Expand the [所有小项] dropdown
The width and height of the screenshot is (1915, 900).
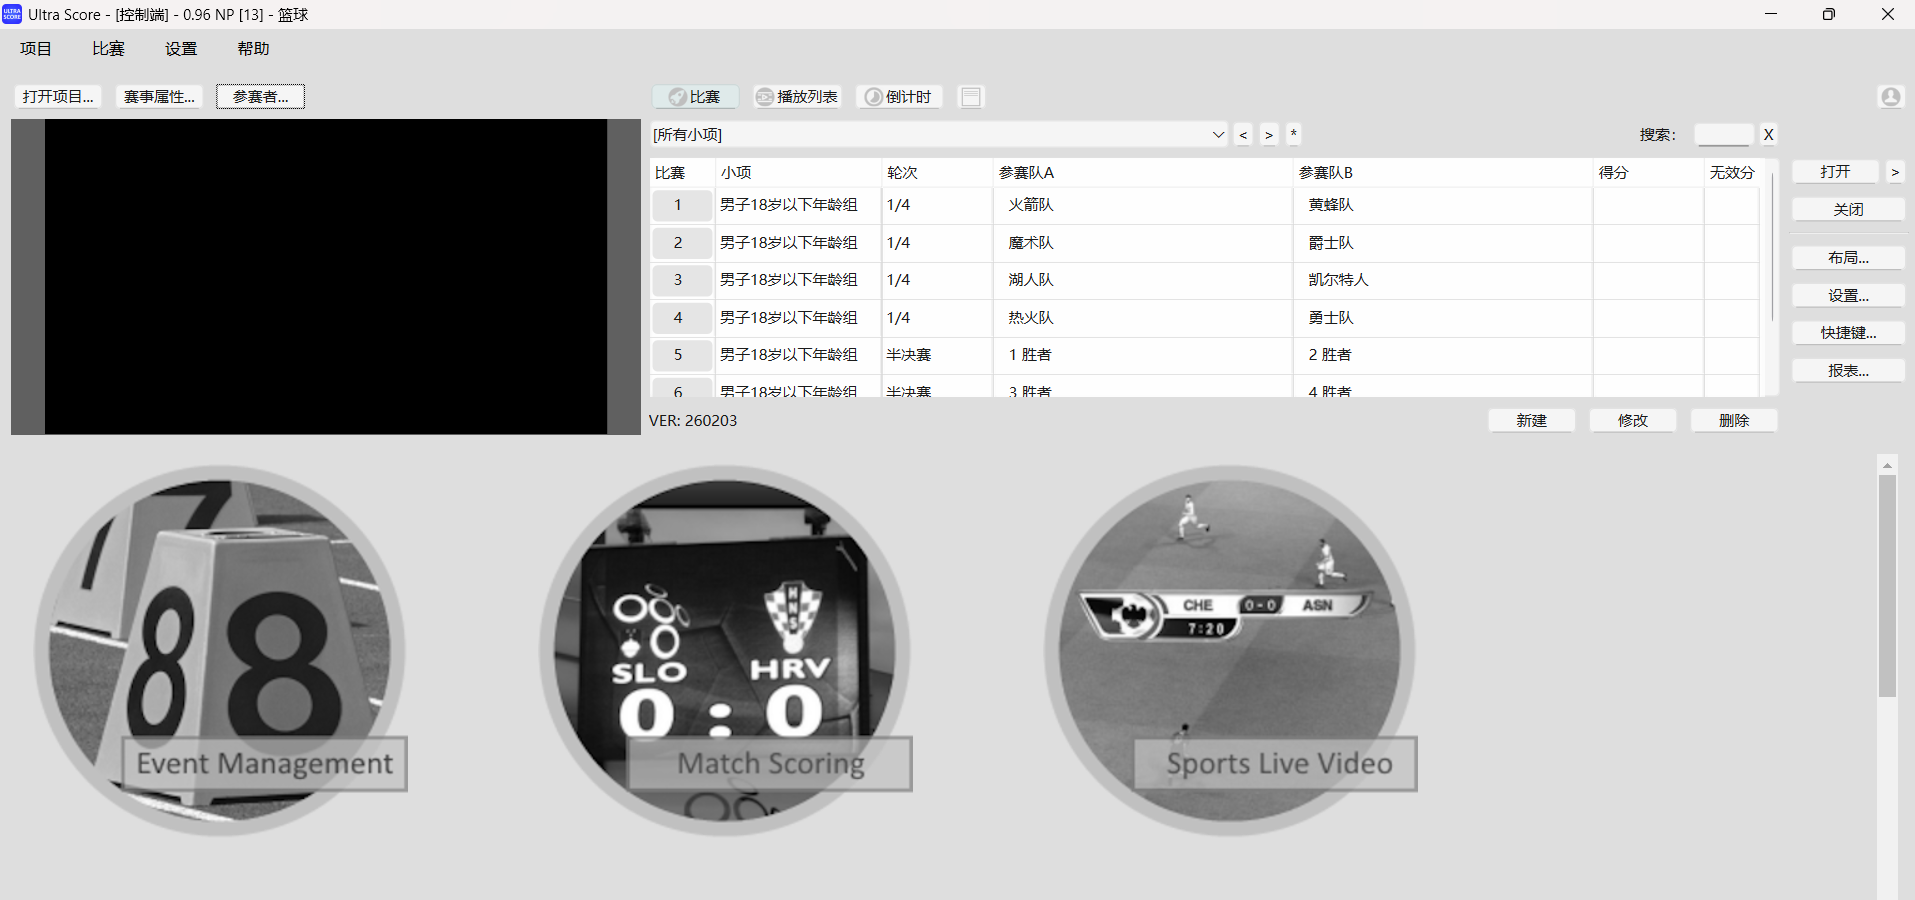(x=1218, y=135)
